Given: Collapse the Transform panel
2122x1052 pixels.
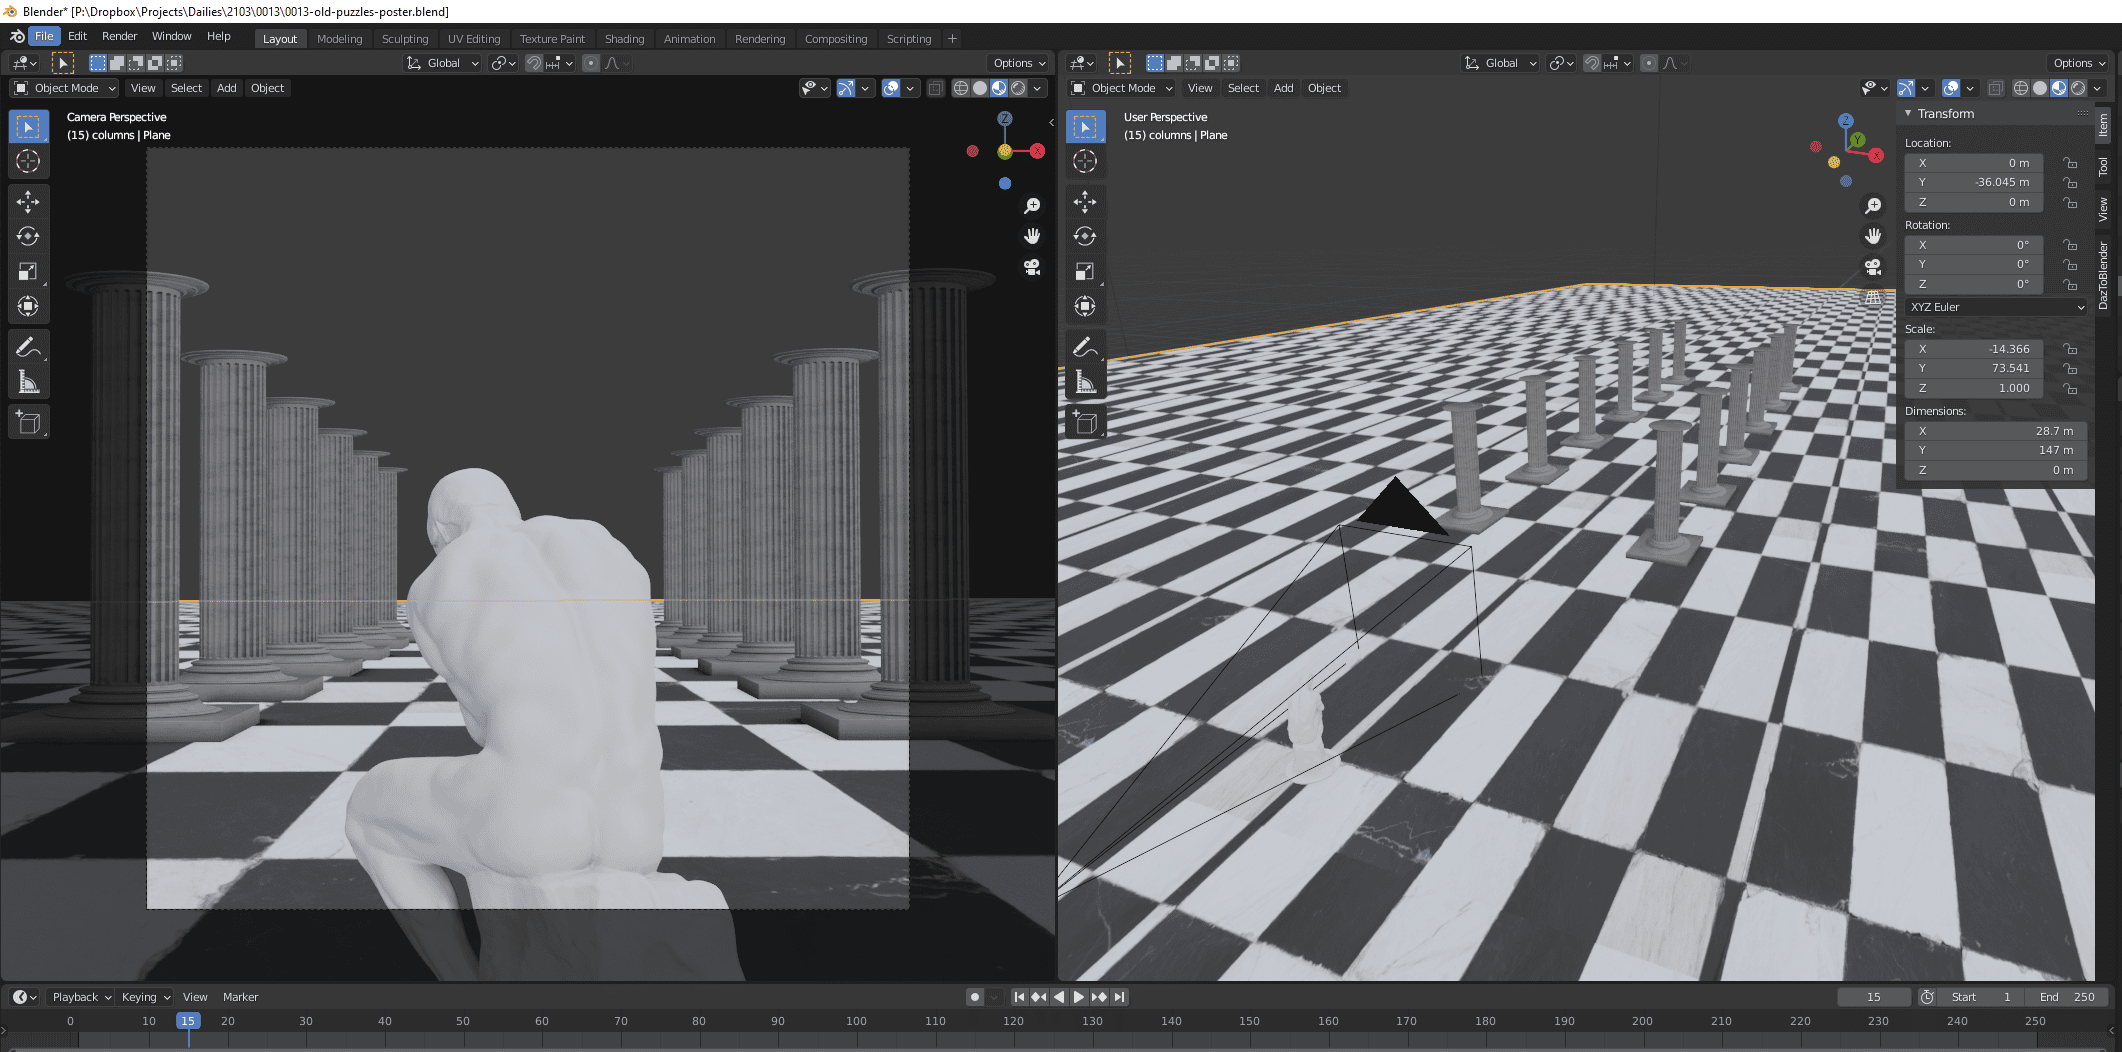Looking at the screenshot, I should pos(1909,114).
